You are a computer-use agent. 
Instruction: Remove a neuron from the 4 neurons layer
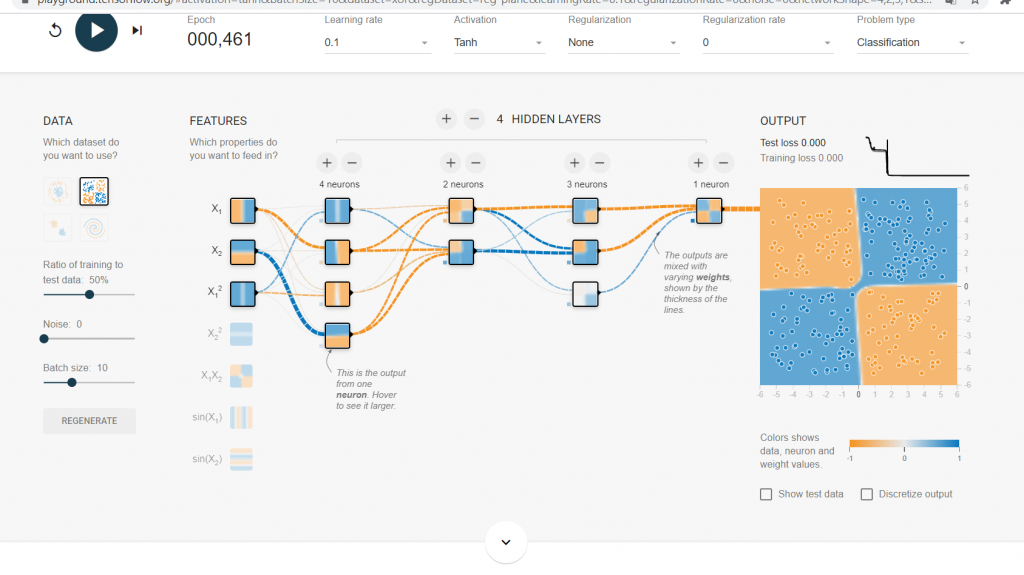(352, 163)
